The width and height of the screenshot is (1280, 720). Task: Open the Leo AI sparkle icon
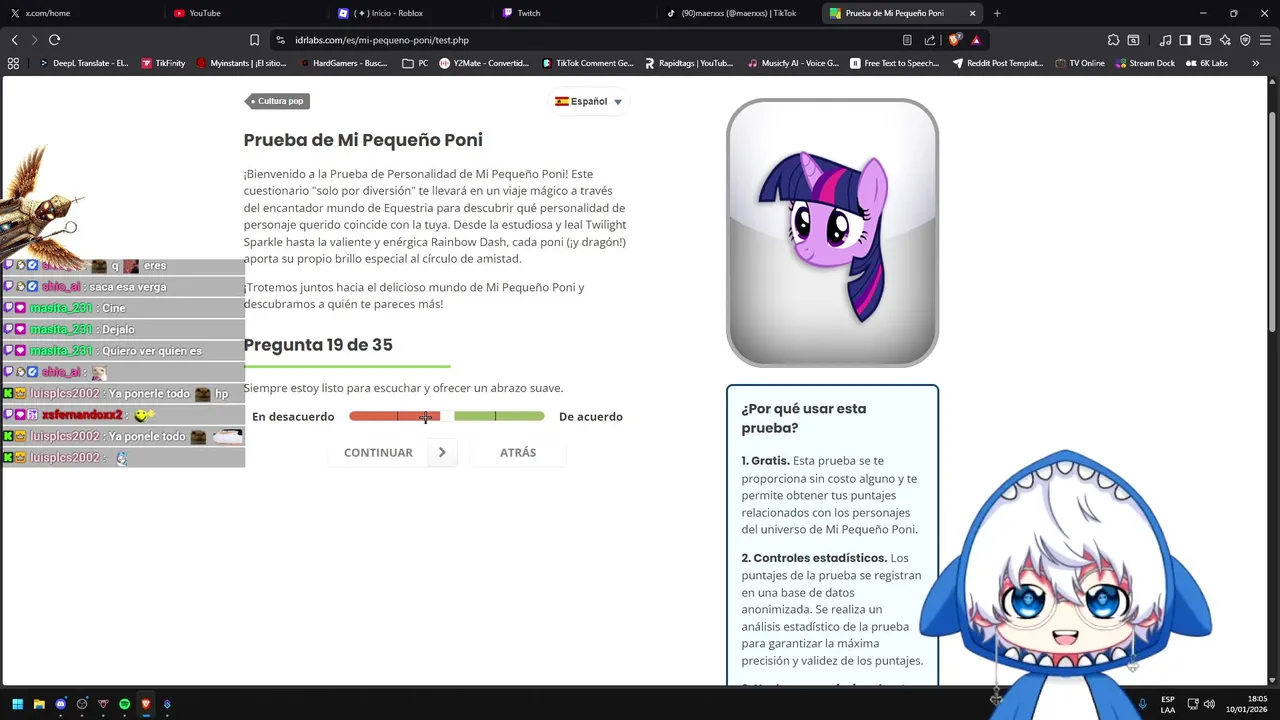[1225, 40]
